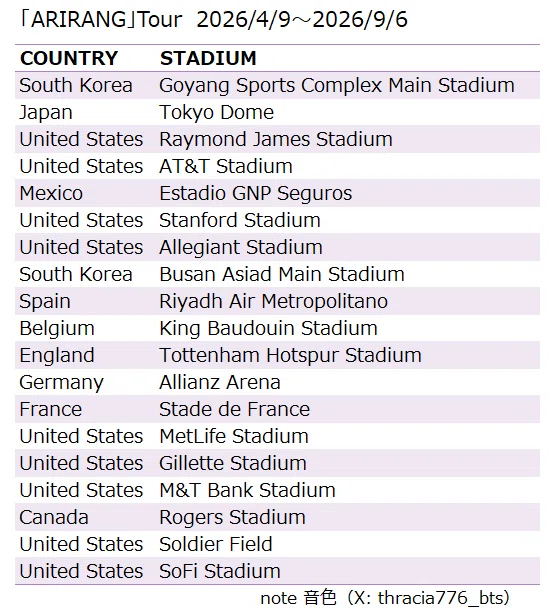554x608 pixels.
Task: Select the King Baudouin Stadium cell
Action: click(268, 328)
